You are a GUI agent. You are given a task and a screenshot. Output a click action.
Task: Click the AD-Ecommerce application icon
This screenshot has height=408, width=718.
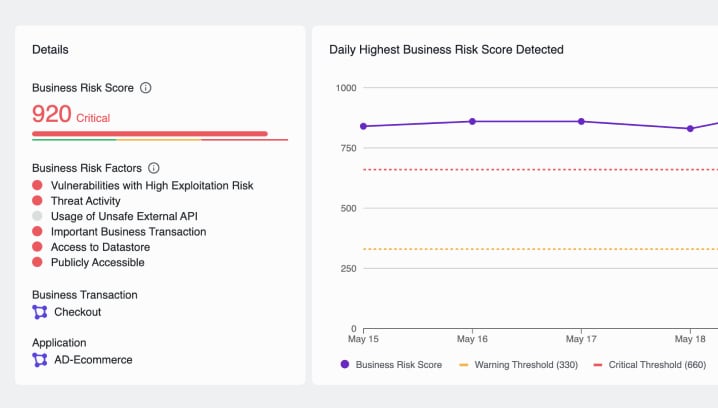point(40,360)
